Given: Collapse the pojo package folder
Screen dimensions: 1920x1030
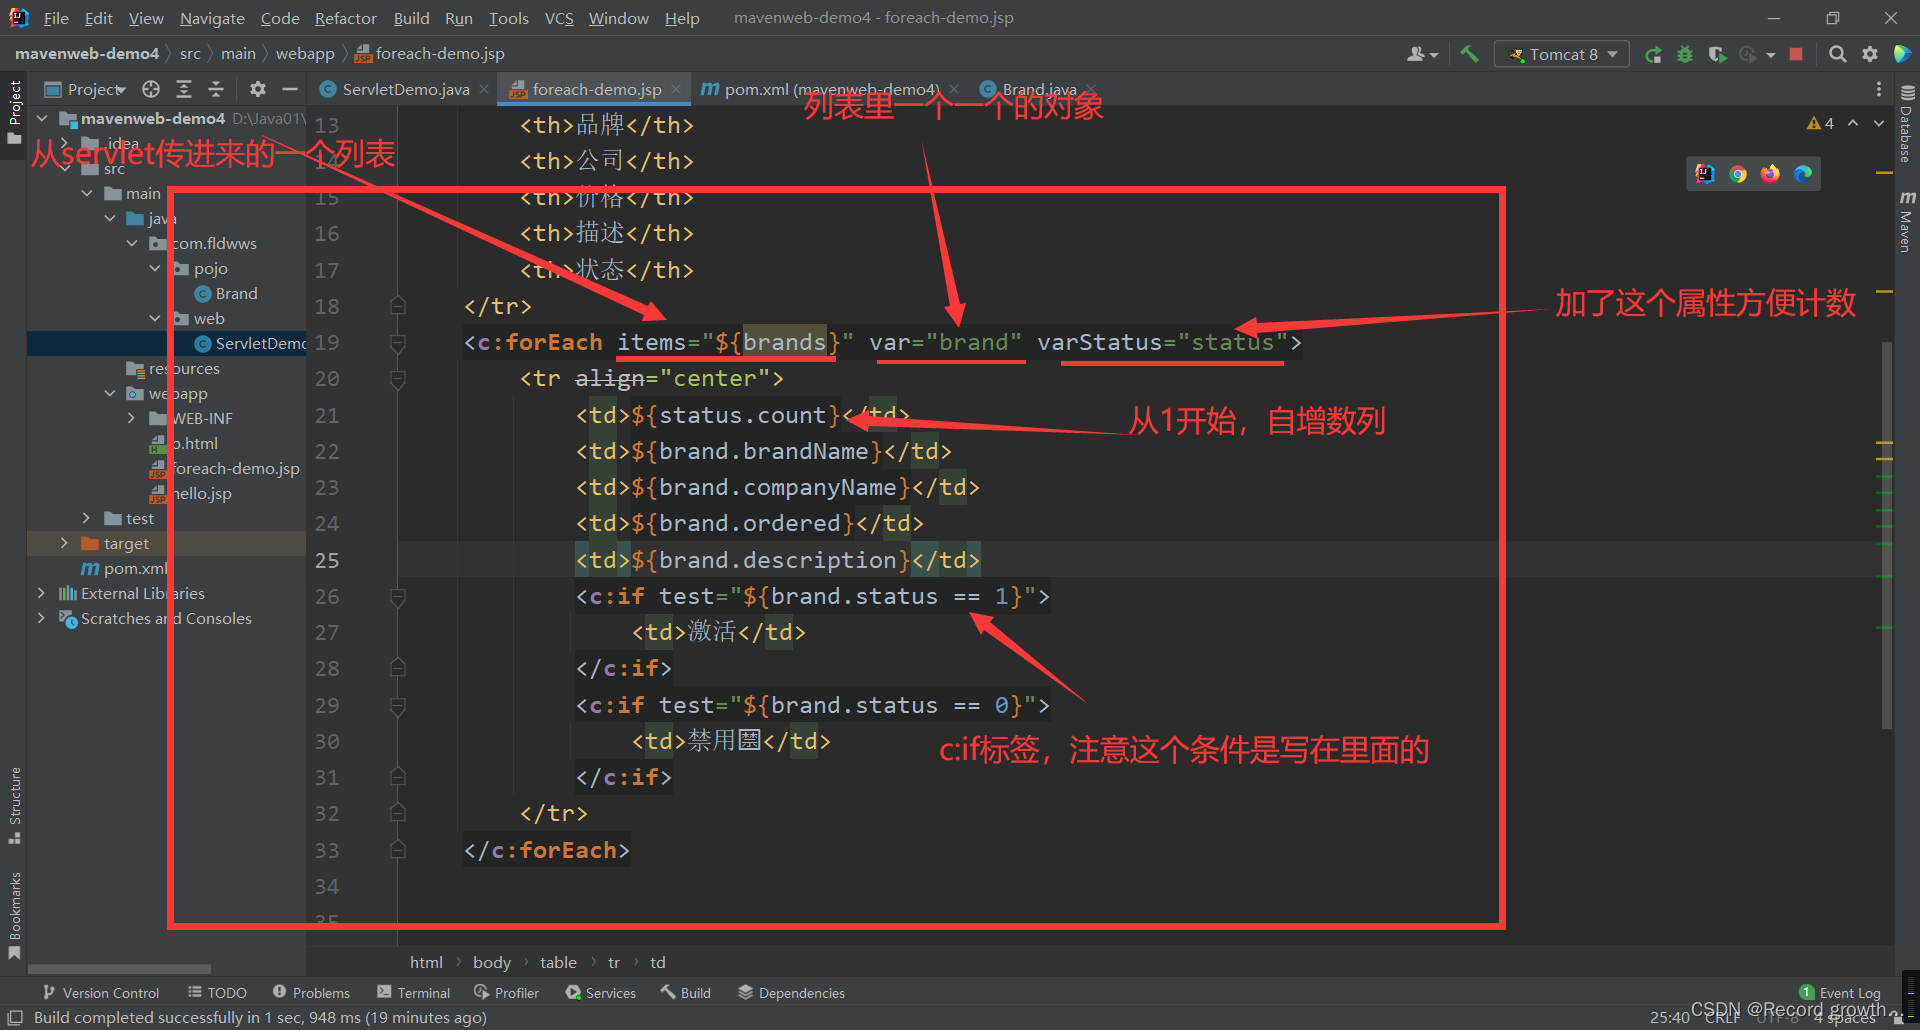Looking at the screenshot, I should 155,268.
